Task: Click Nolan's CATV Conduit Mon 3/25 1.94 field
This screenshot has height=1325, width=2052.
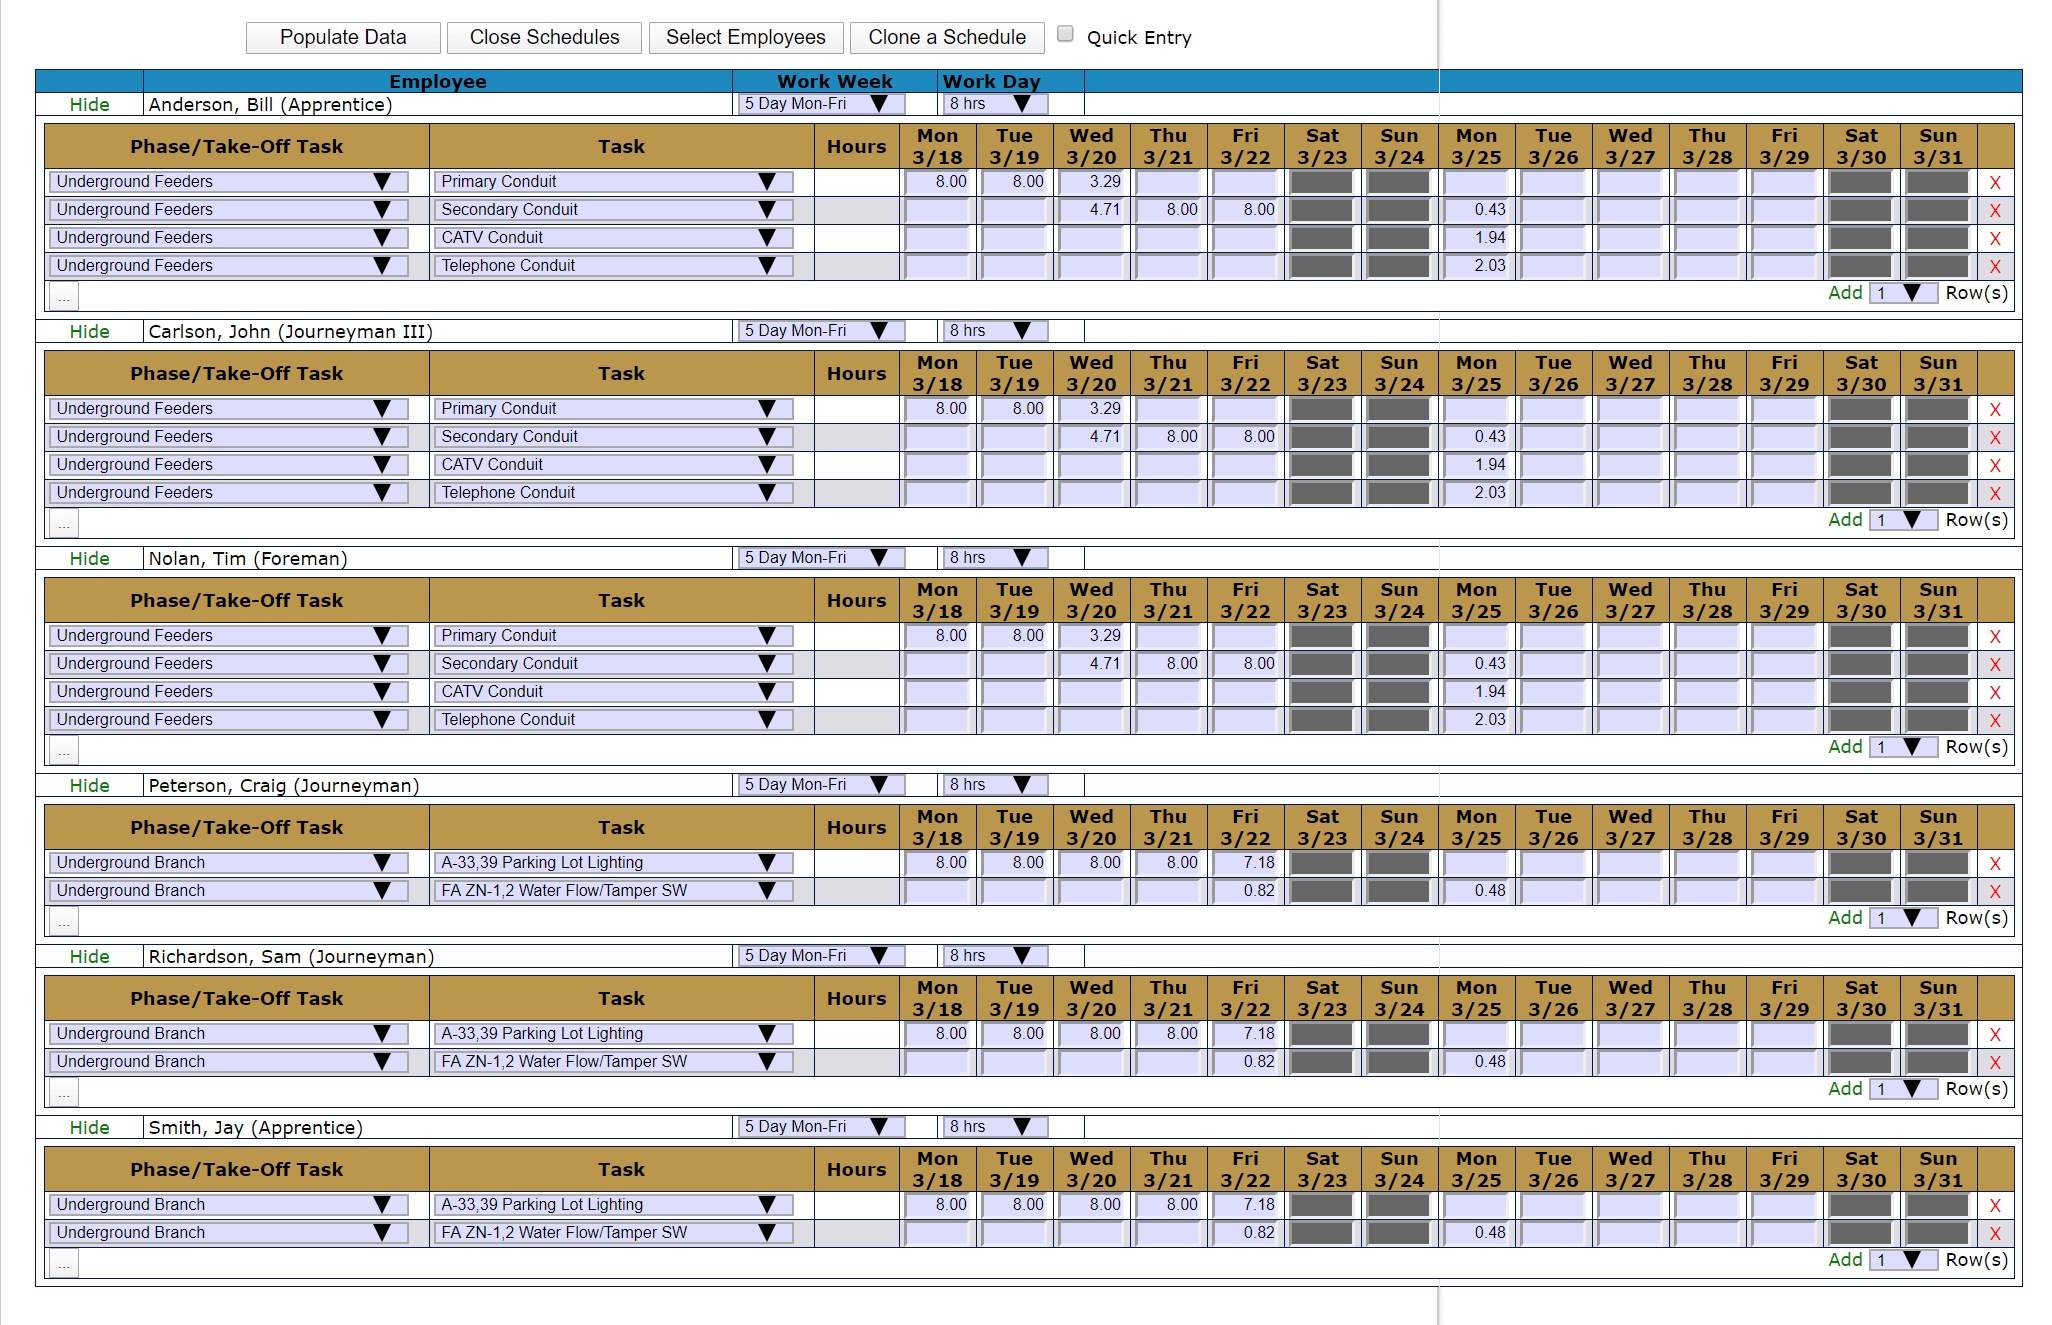Action: [x=1476, y=691]
